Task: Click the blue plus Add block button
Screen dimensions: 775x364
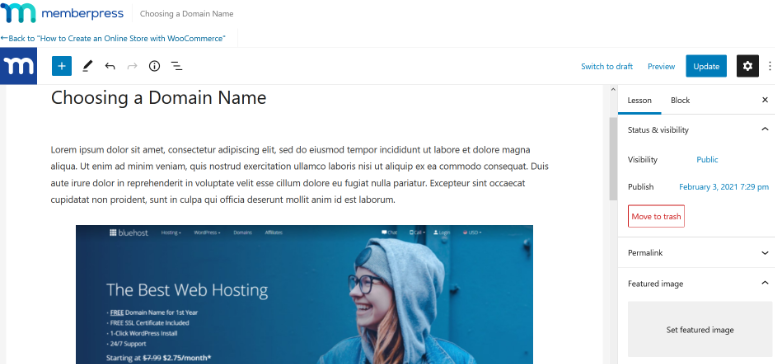Action: coord(62,66)
